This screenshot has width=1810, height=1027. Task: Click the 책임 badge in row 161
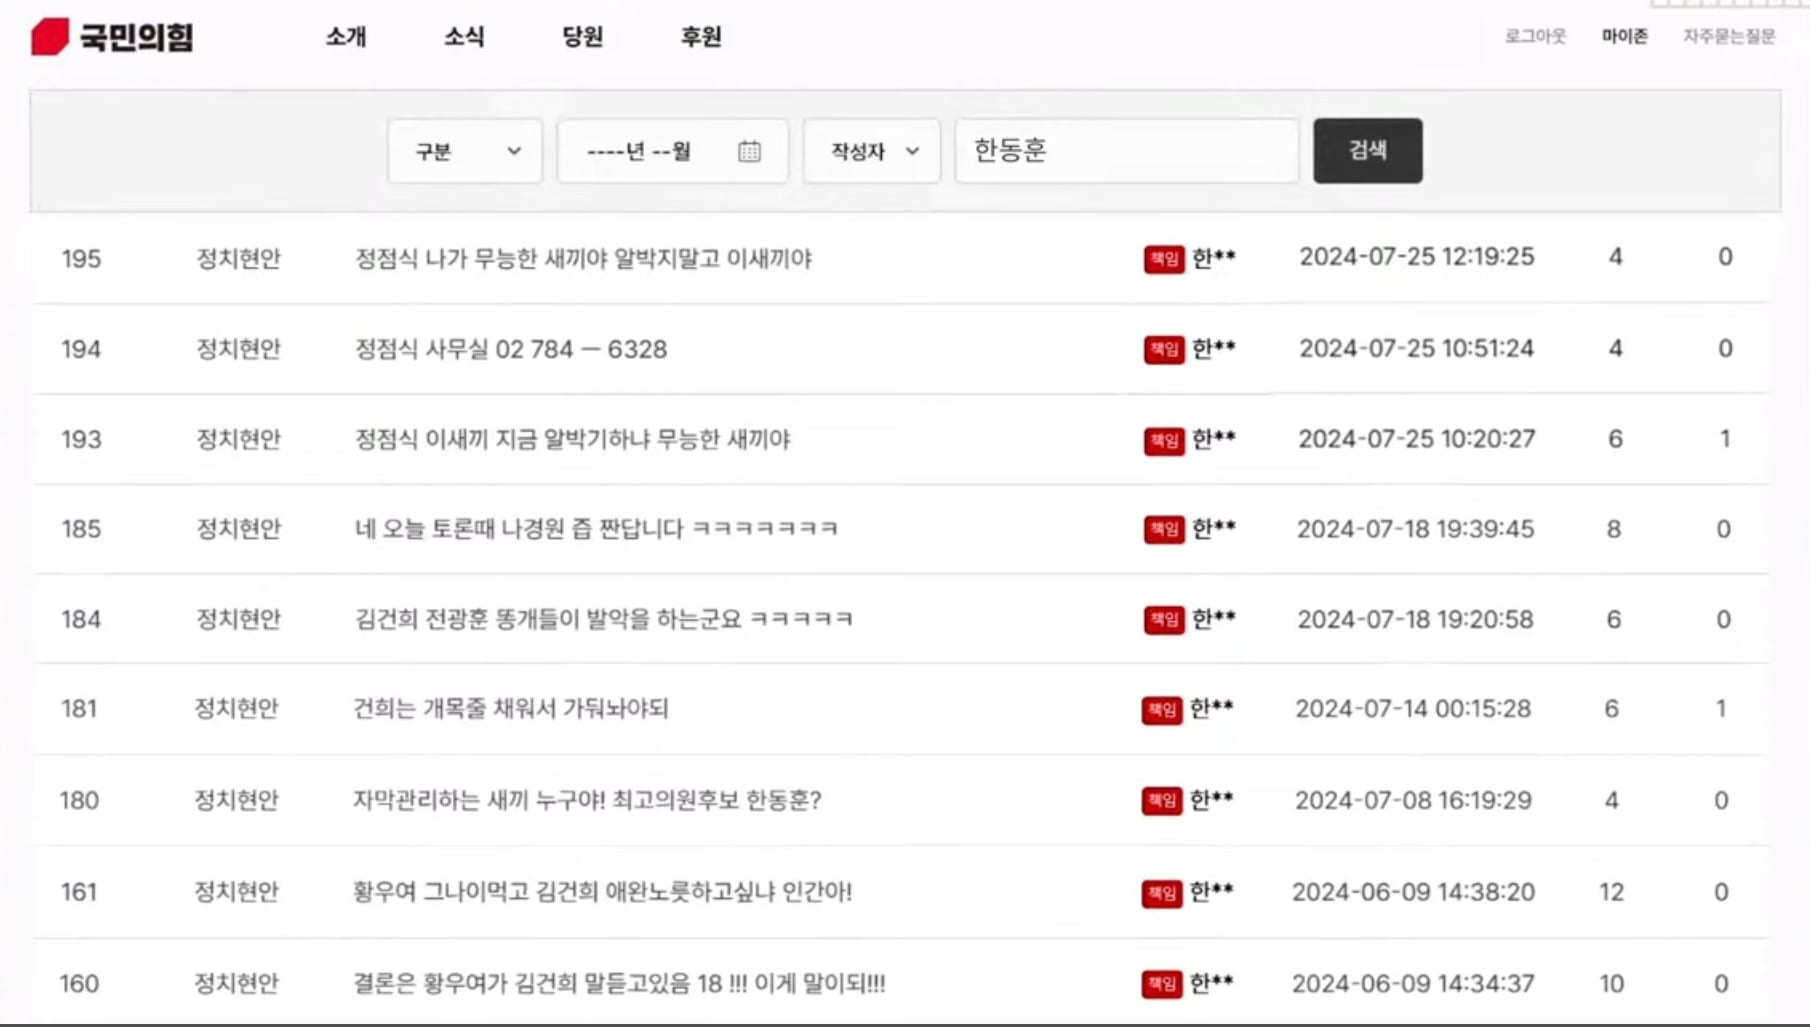coord(1162,893)
